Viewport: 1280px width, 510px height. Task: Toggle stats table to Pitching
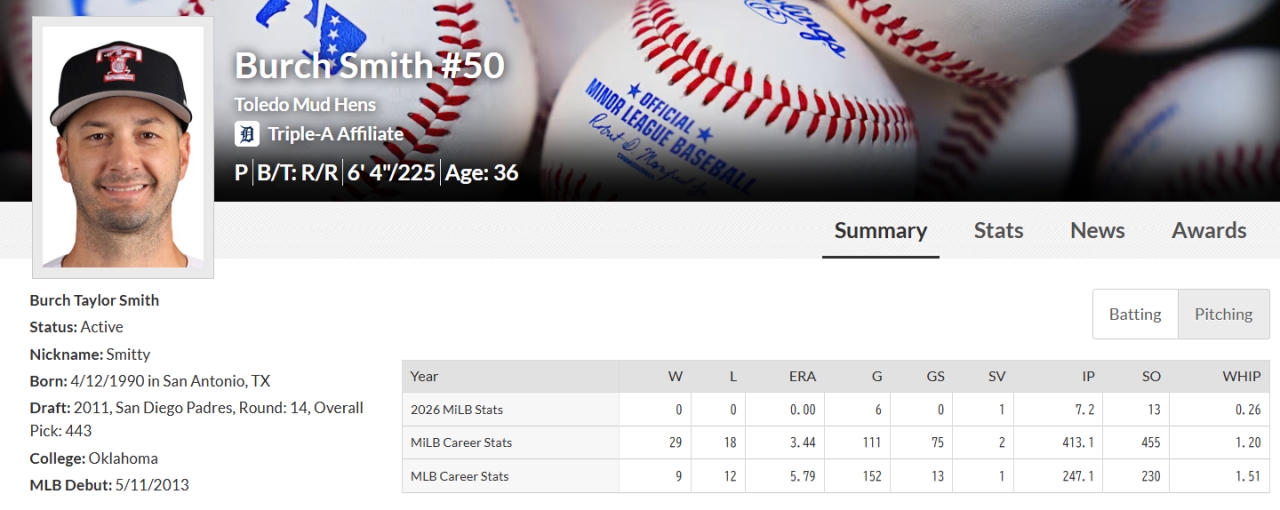click(1223, 314)
